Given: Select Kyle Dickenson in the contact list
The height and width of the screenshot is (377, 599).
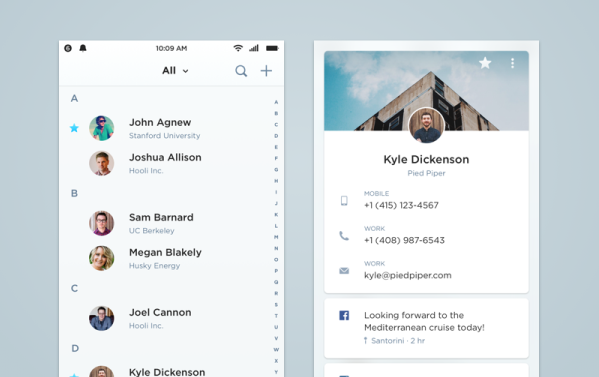Looking at the screenshot, I should point(167,372).
